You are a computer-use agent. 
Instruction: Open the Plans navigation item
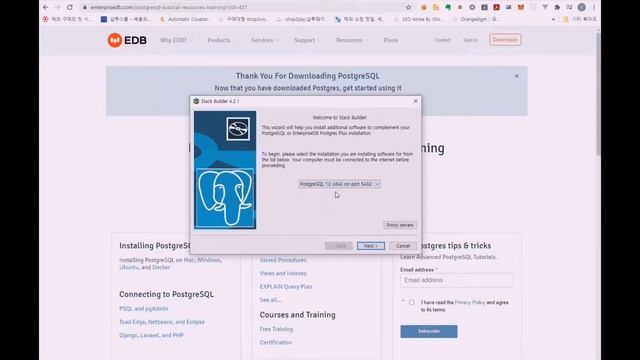(x=391, y=40)
